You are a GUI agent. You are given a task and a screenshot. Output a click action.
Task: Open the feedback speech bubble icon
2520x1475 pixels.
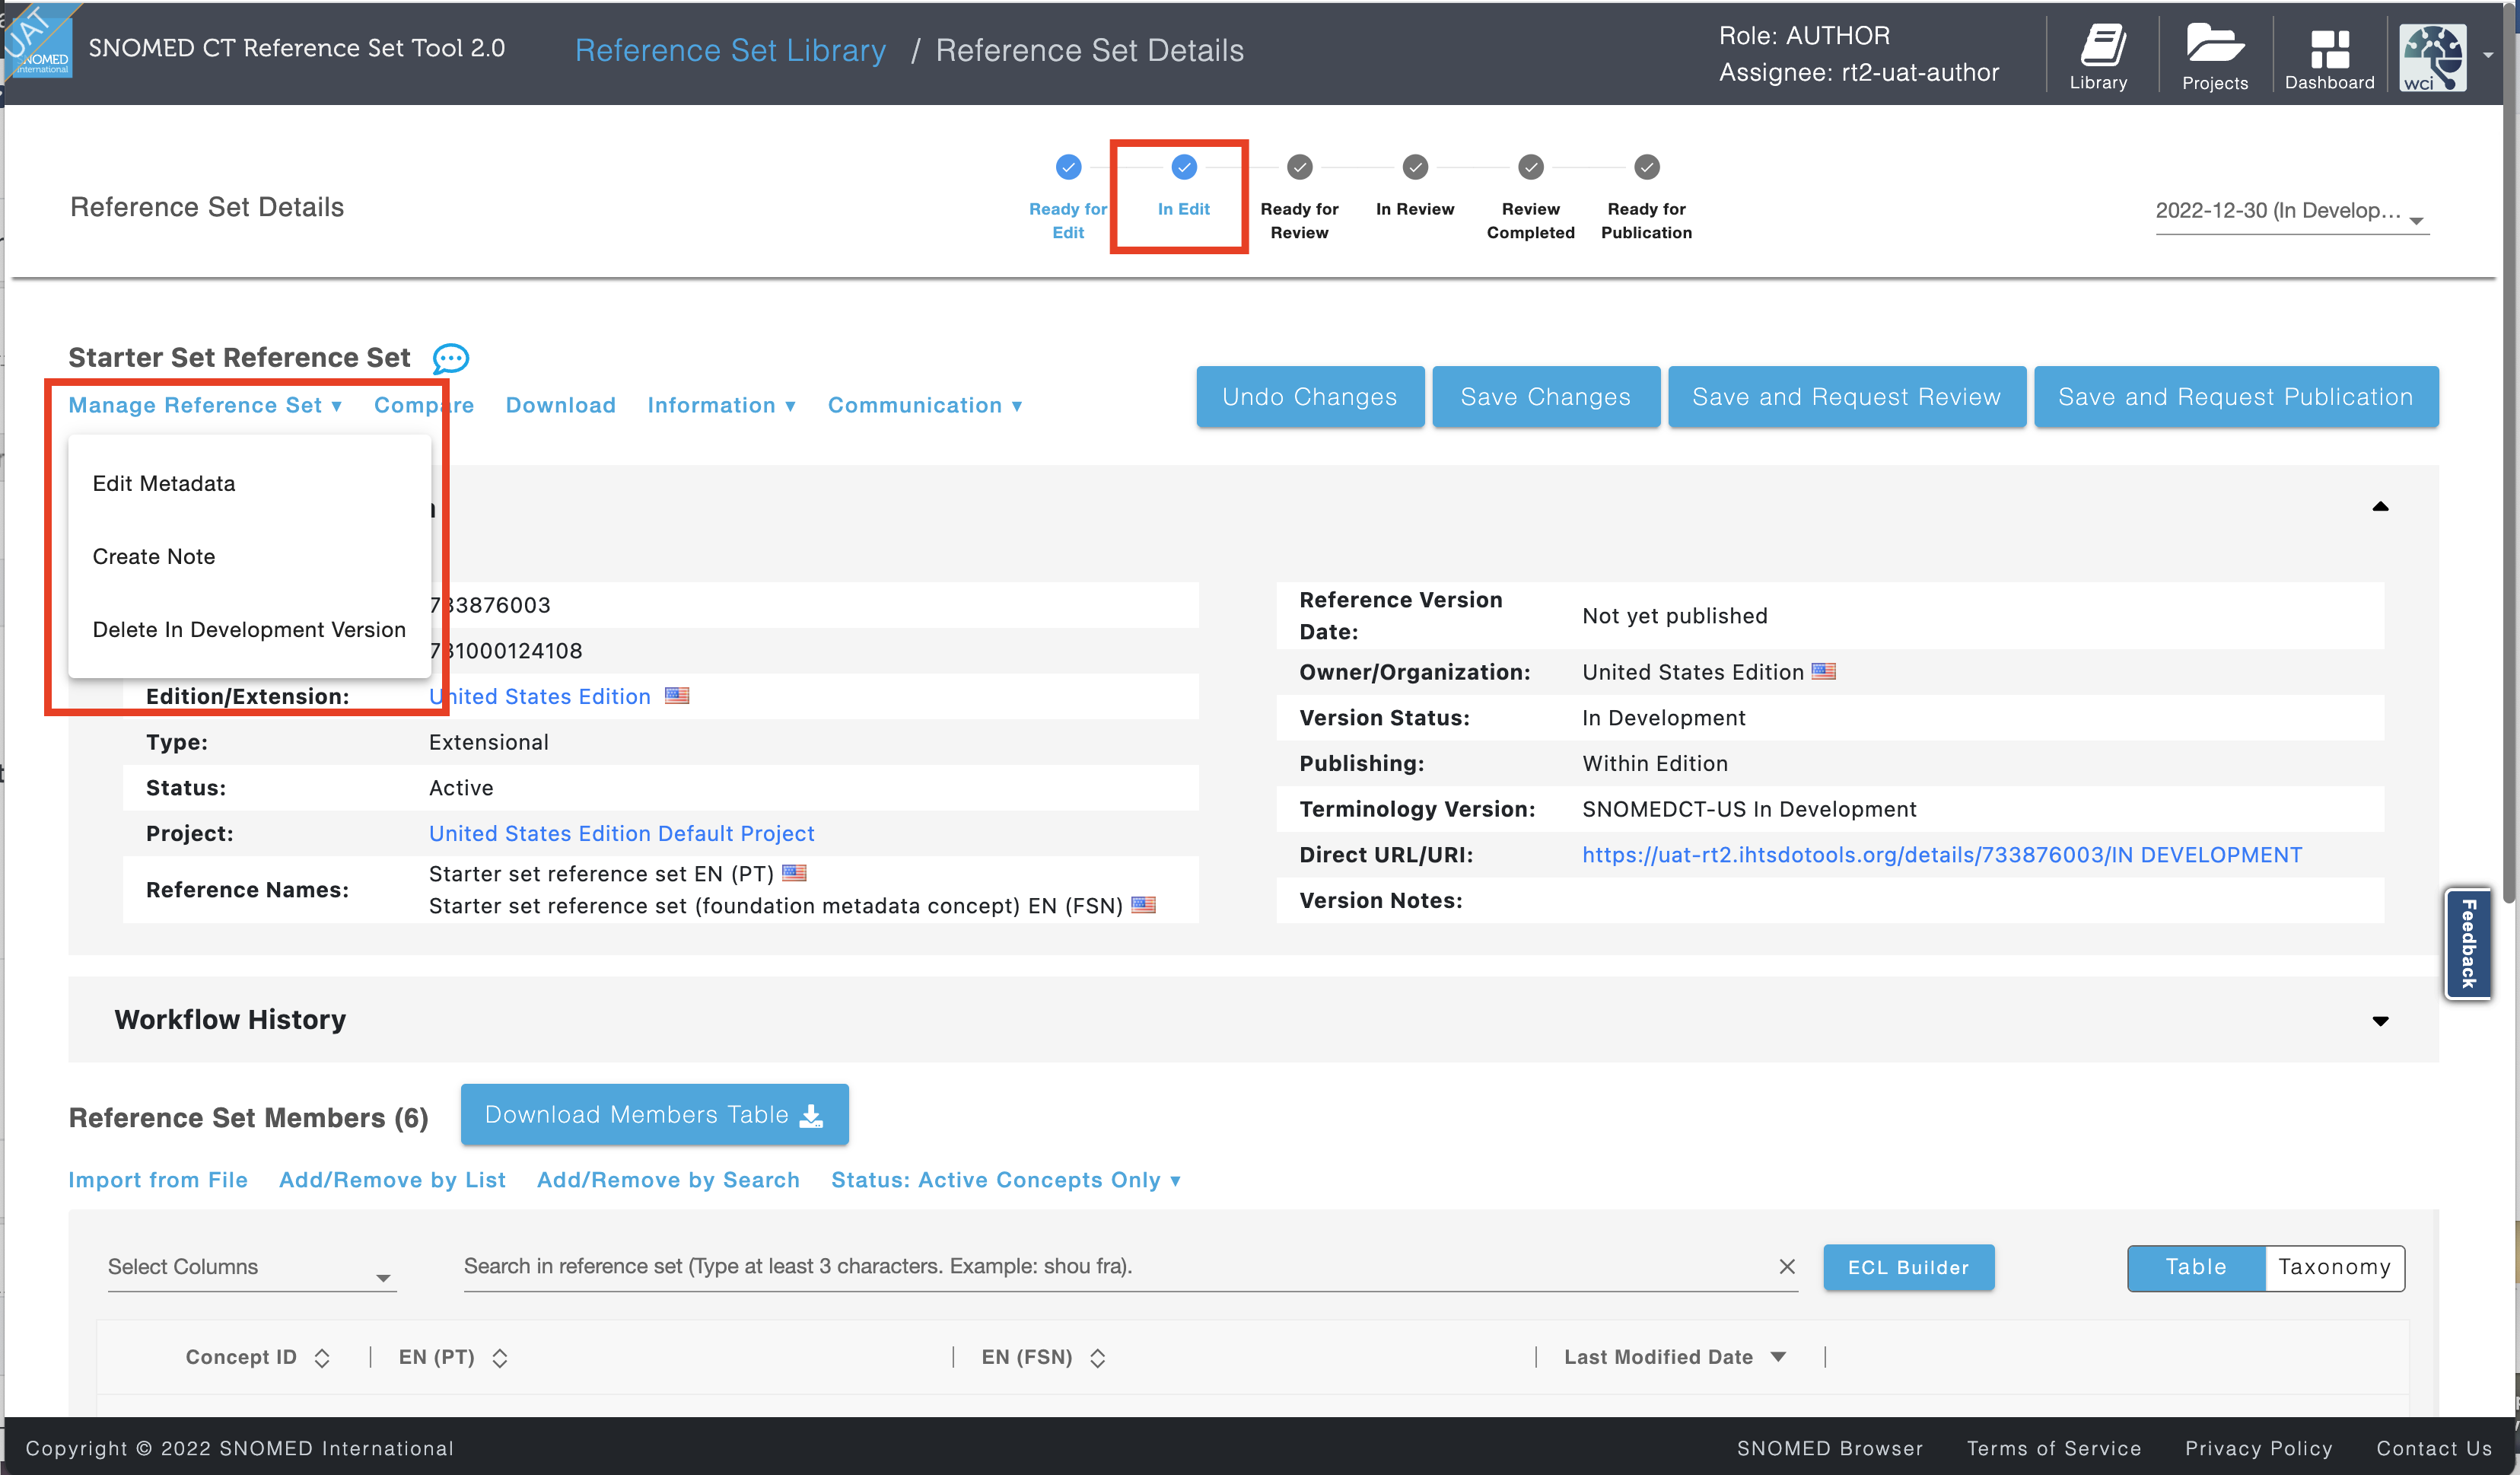tap(450, 358)
